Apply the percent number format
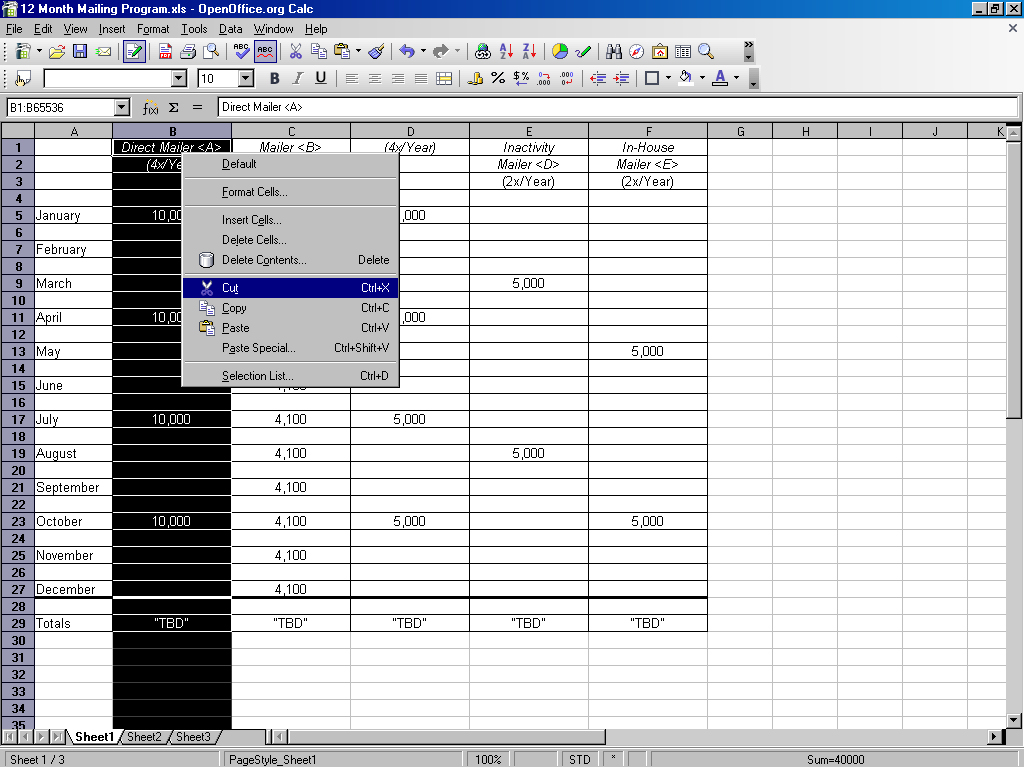 coord(497,78)
